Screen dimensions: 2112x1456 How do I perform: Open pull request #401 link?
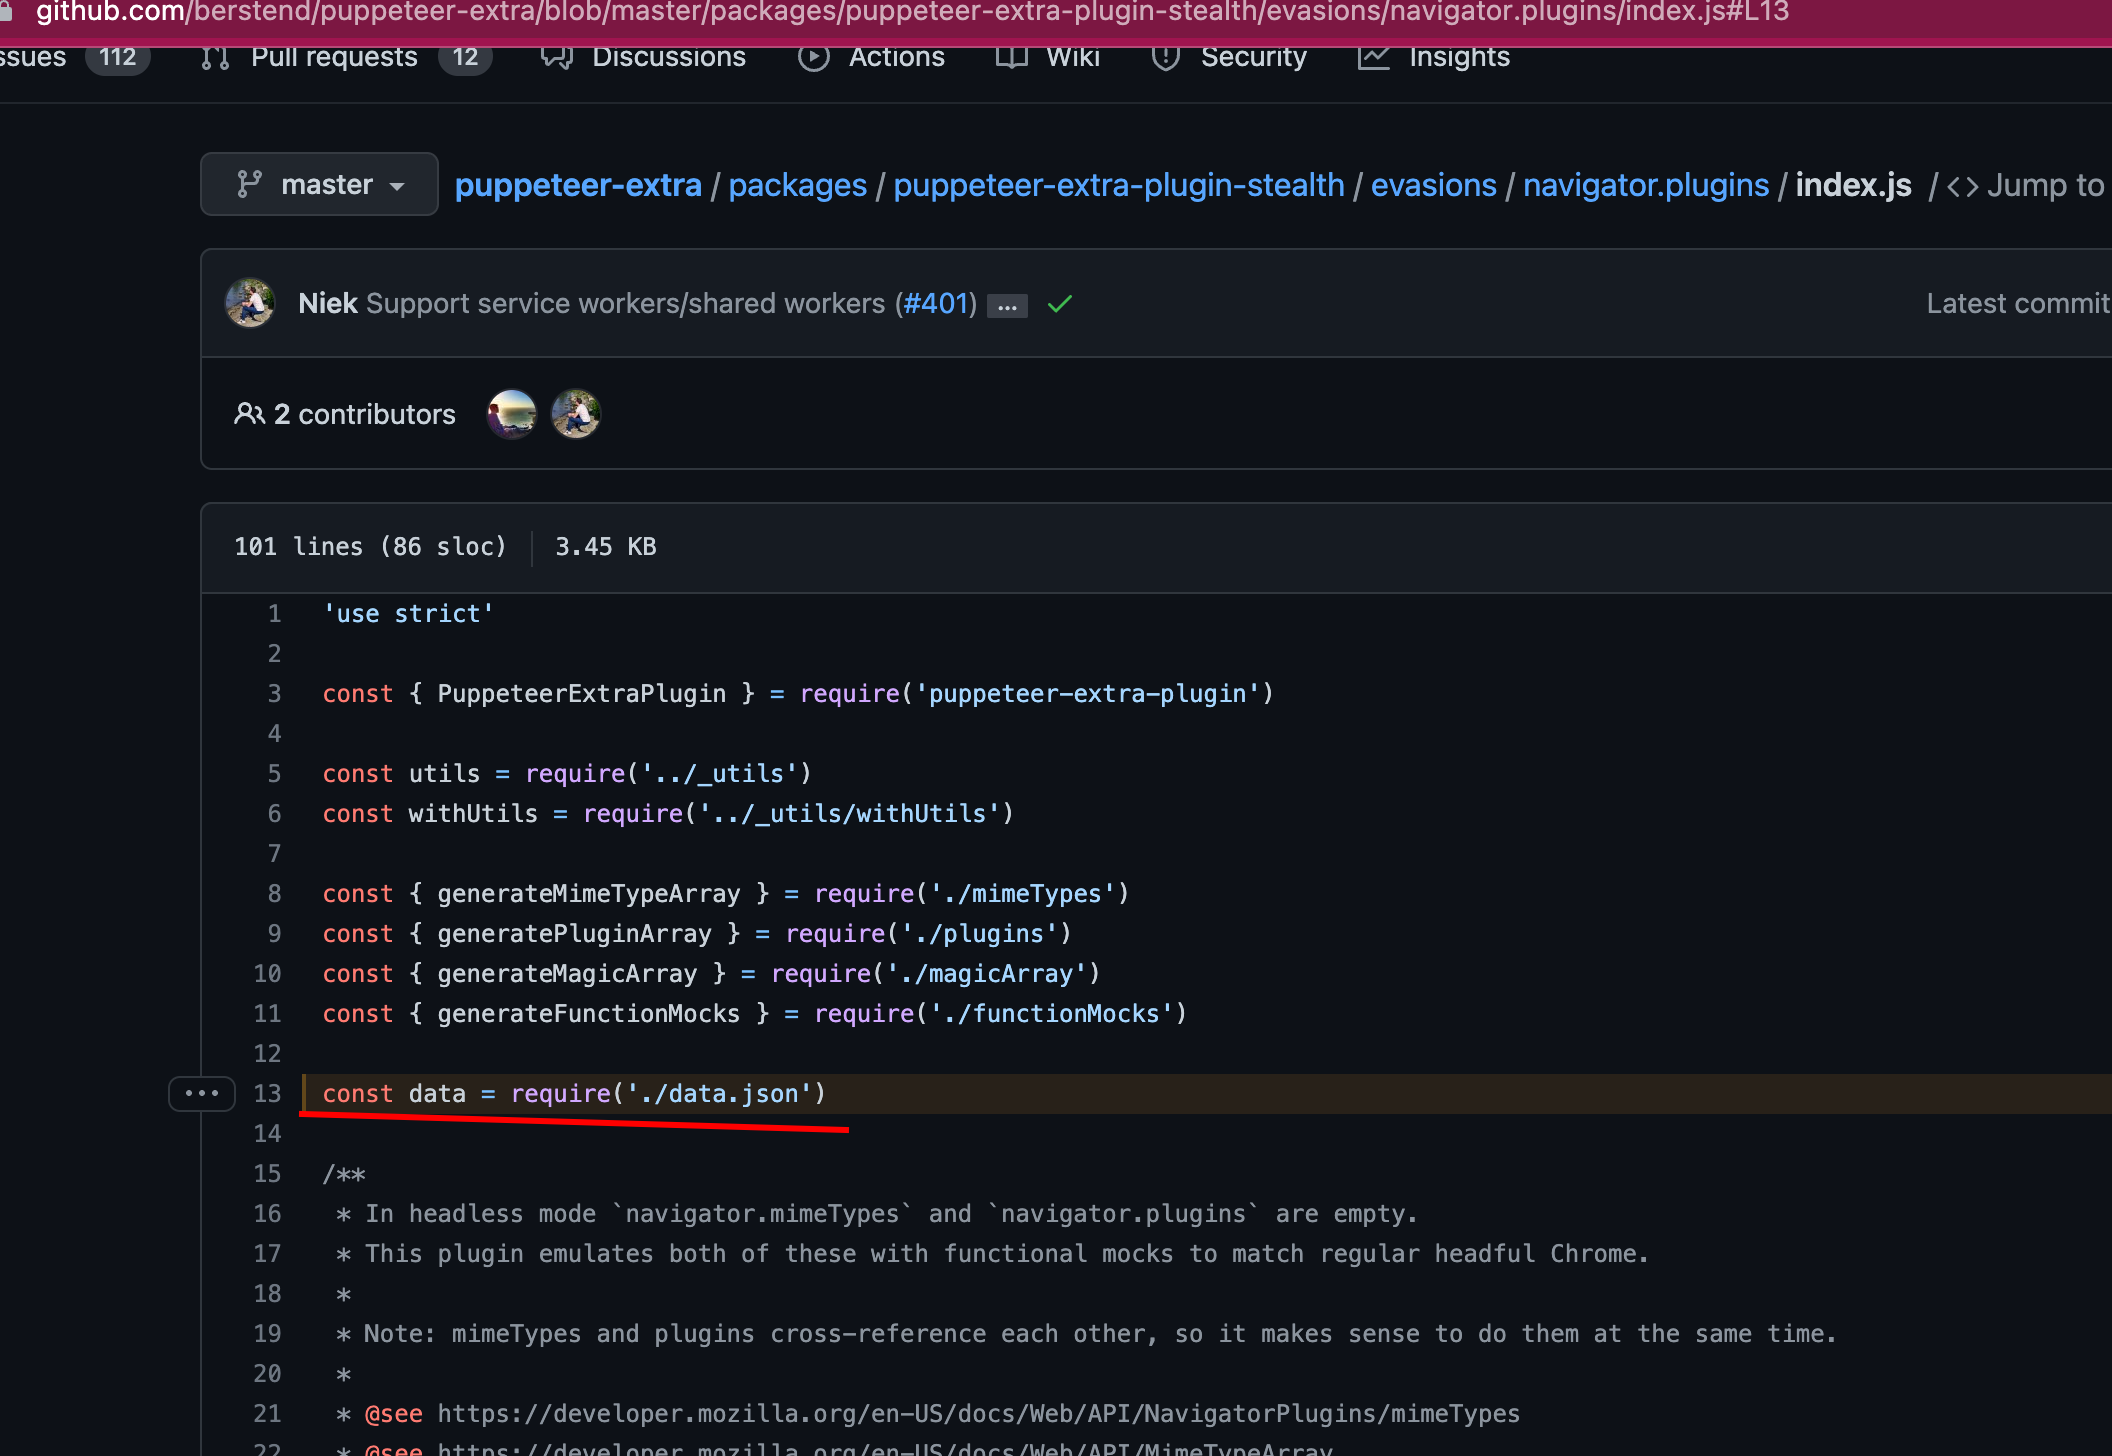[934, 303]
